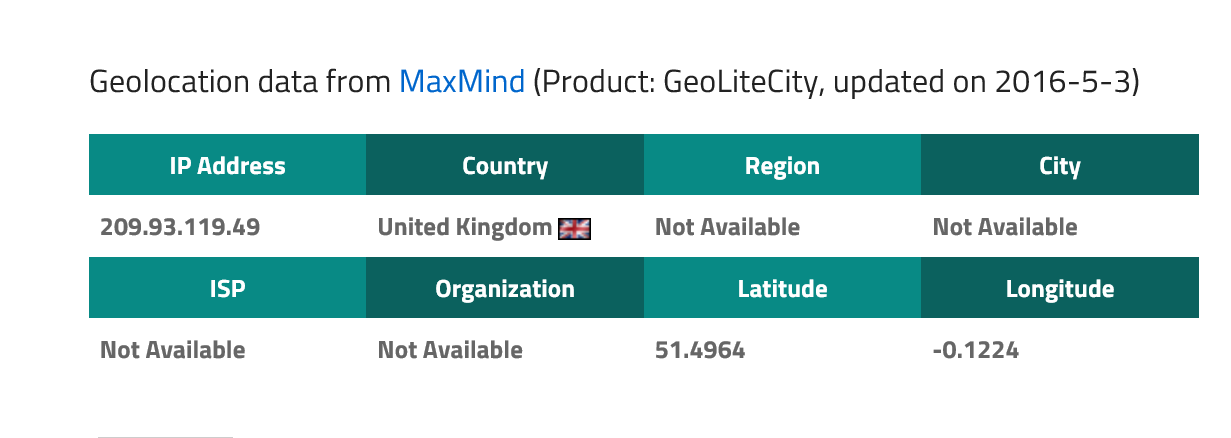Viewport: 1231px width, 438px height.
Task: Click the Latitude column header
Action: [x=782, y=290]
